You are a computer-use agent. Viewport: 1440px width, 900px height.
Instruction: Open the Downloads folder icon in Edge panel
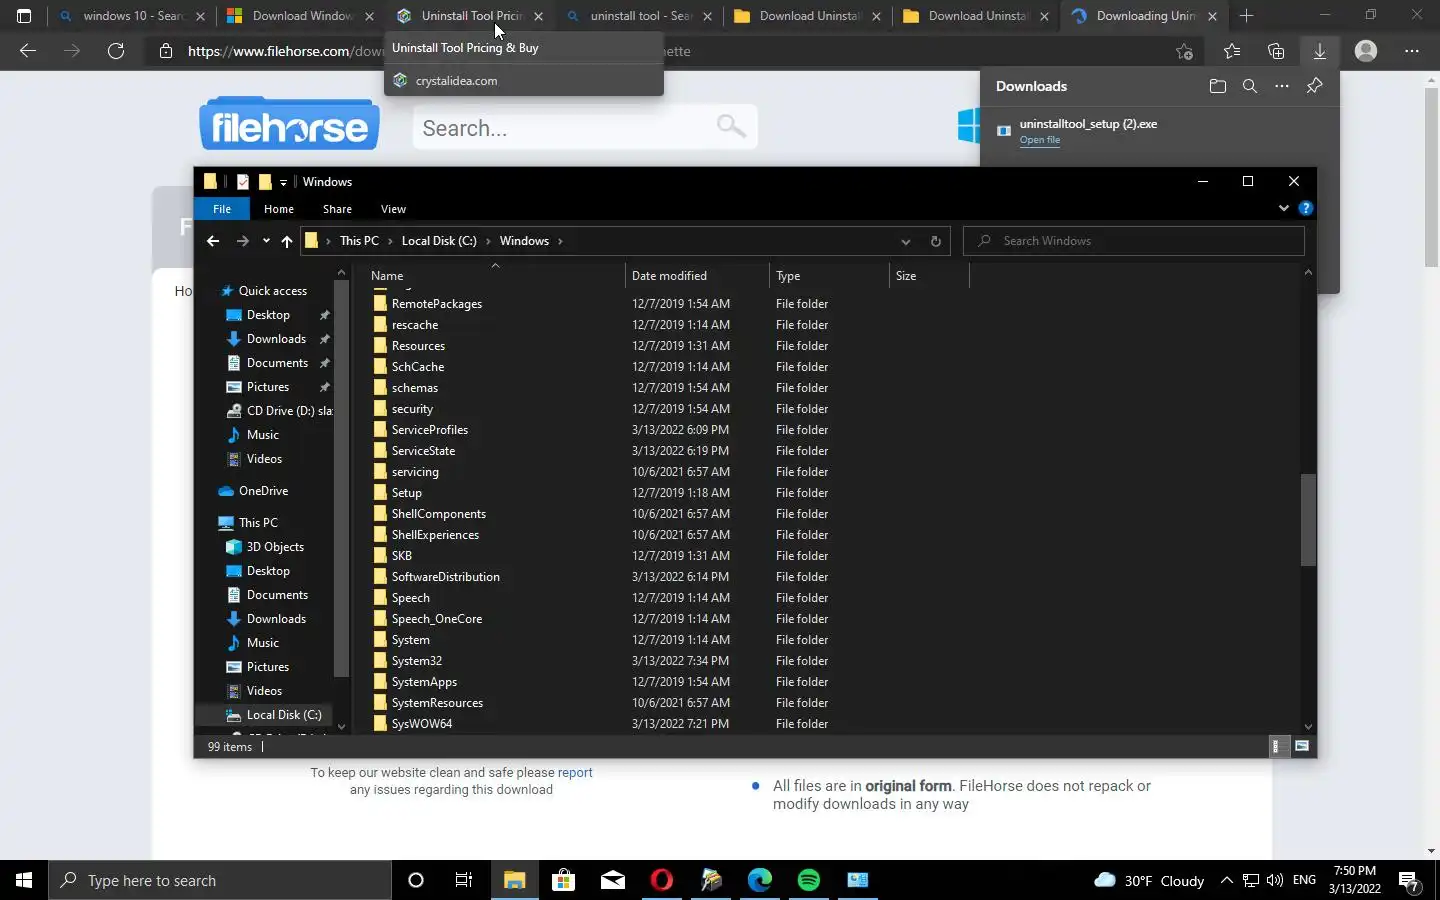[1217, 86]
